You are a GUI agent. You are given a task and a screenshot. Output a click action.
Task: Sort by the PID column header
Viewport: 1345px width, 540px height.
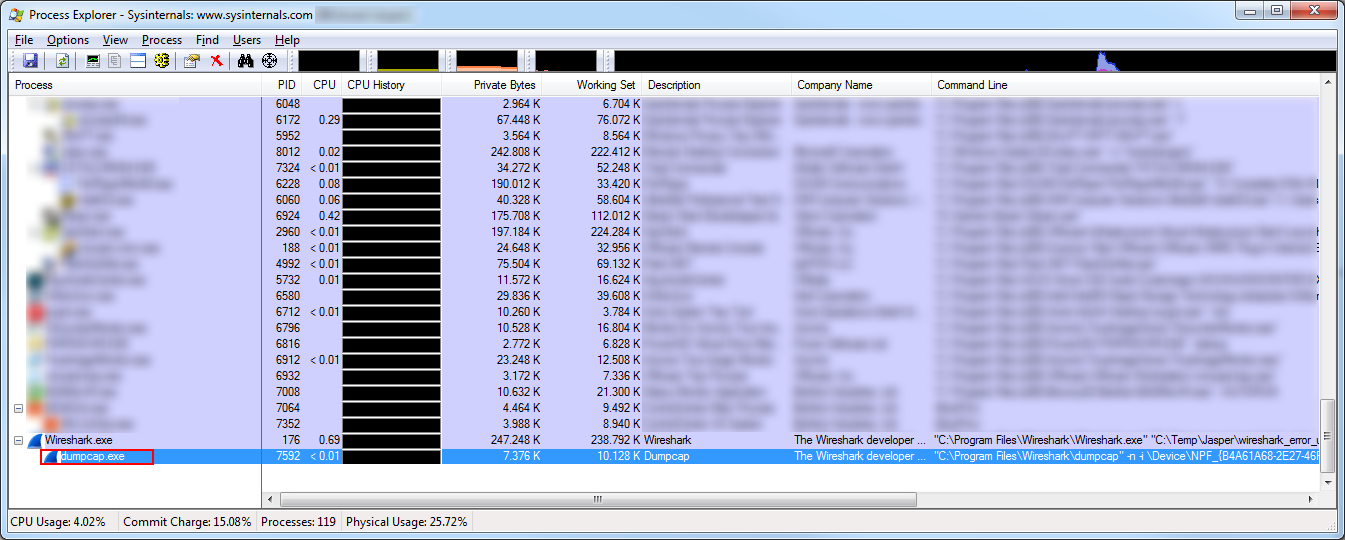[x=283, y=85]
